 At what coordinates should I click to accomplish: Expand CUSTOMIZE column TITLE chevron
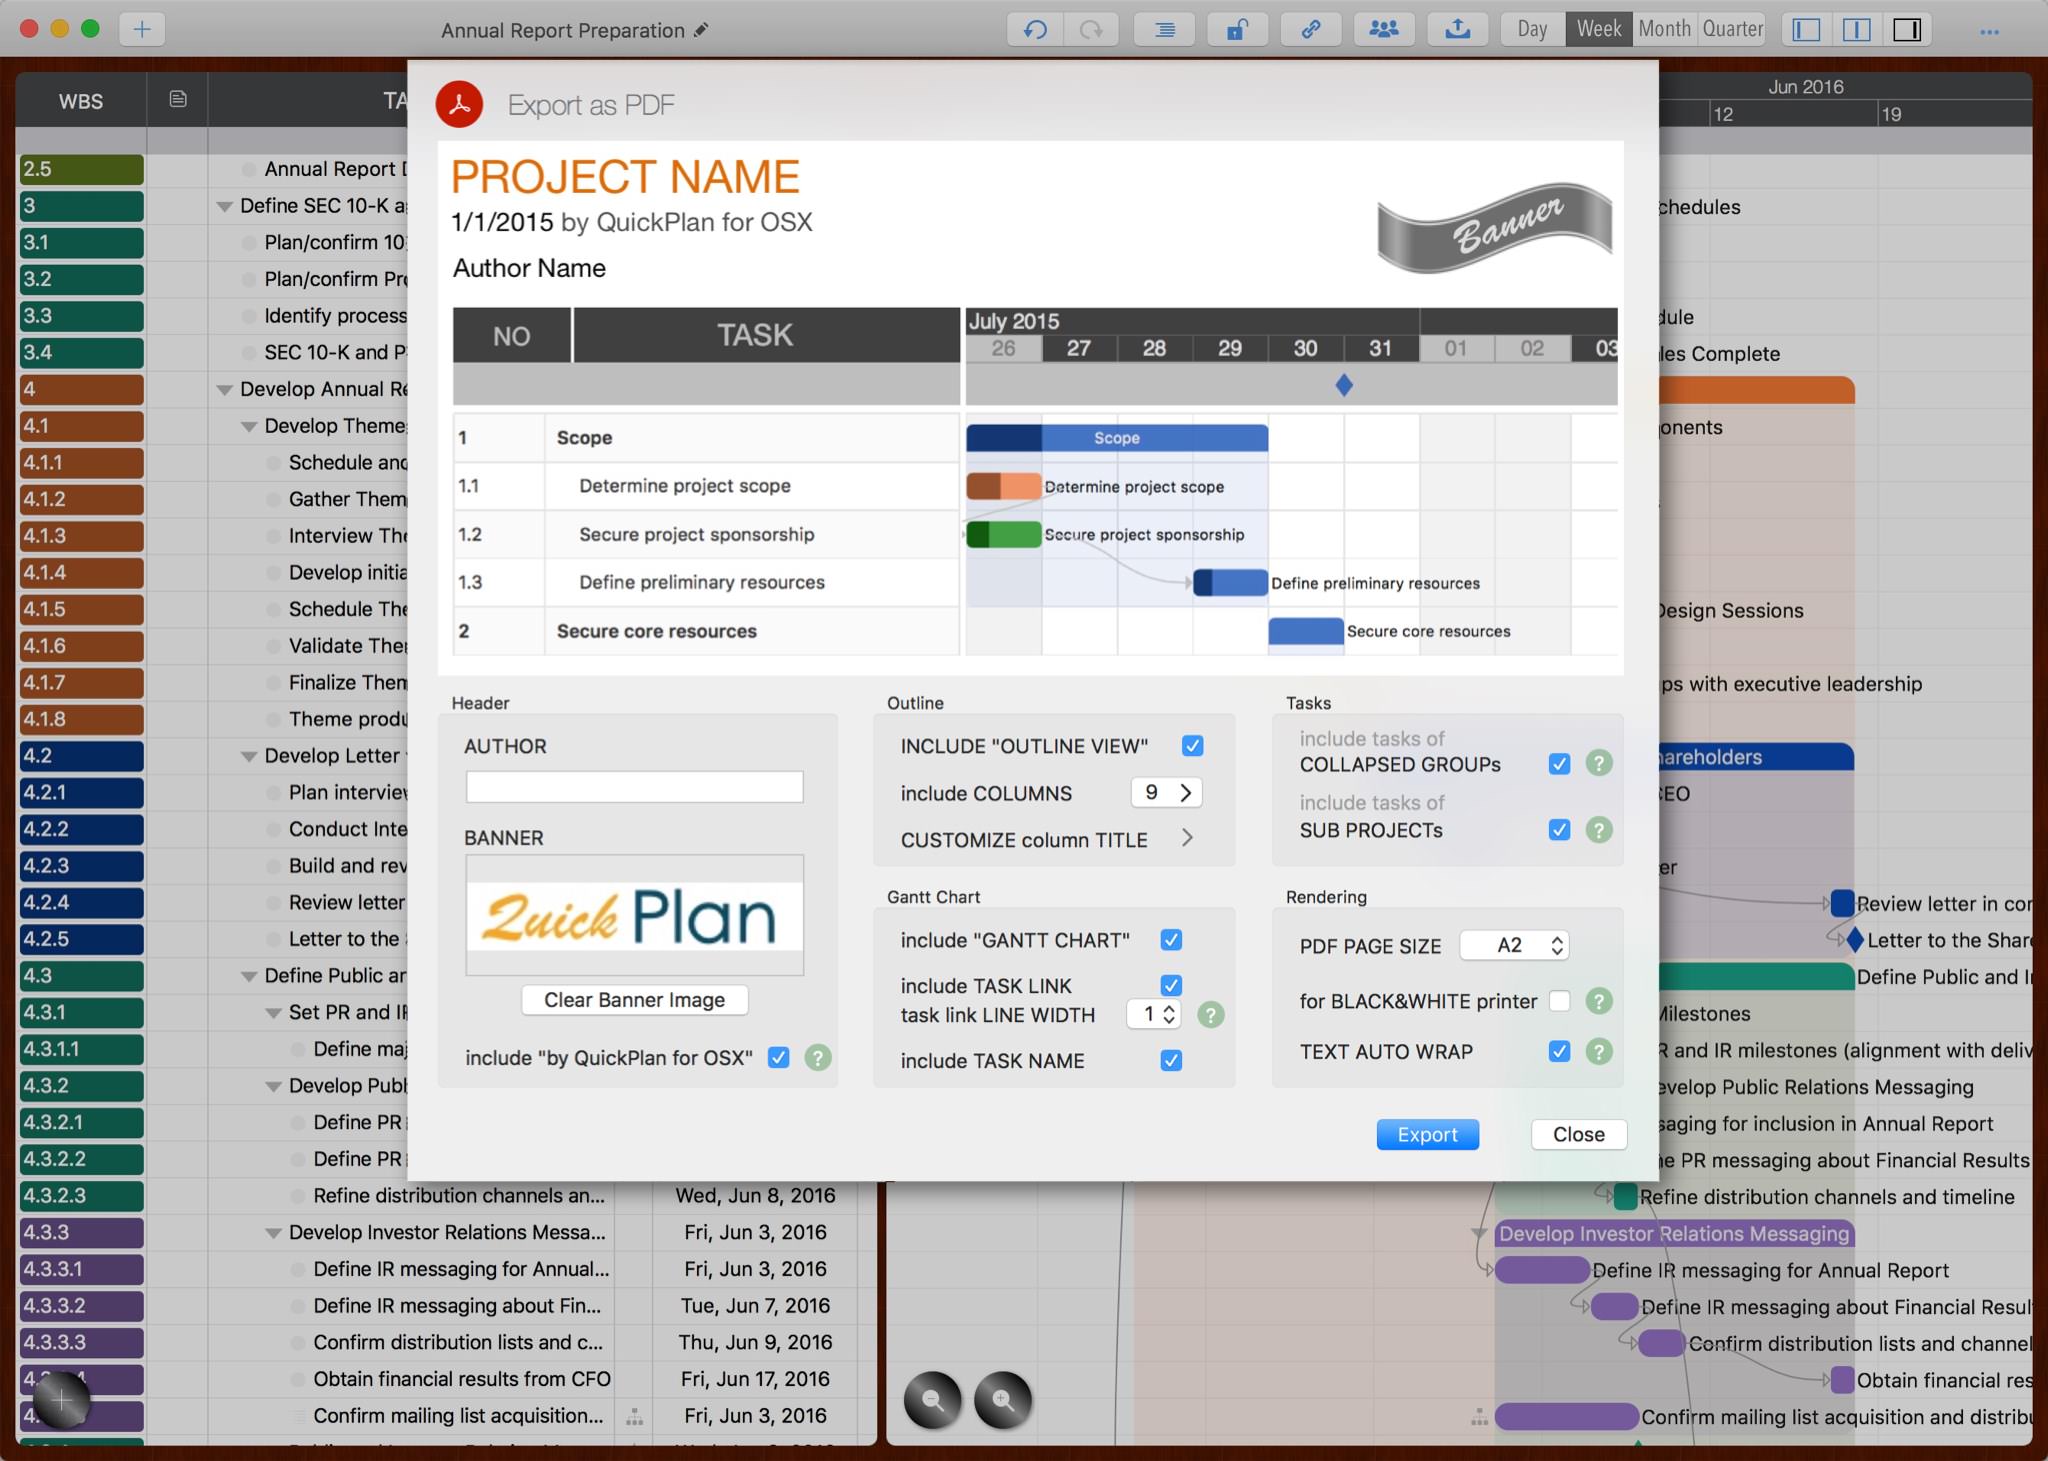pos(1187,839)
